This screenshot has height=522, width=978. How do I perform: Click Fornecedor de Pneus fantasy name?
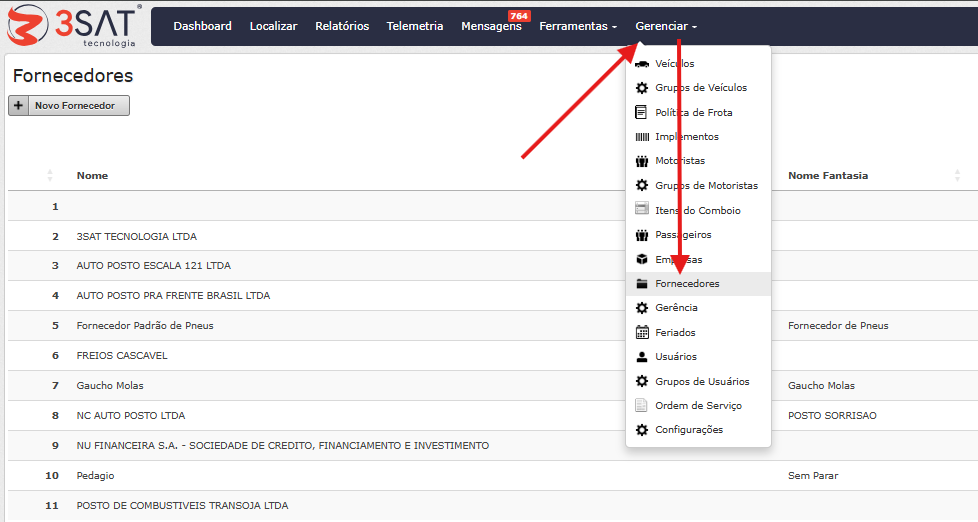[x=838, y=326]
